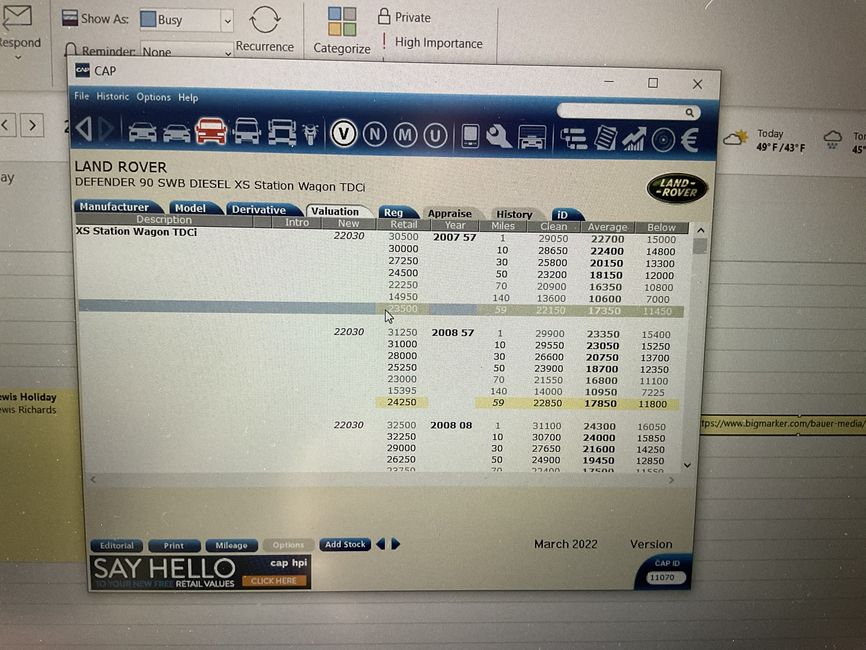This screenshot has height=650, width=866.
Task: Click the back triangle in CAP toolbar
Action: tap(84, 129)
